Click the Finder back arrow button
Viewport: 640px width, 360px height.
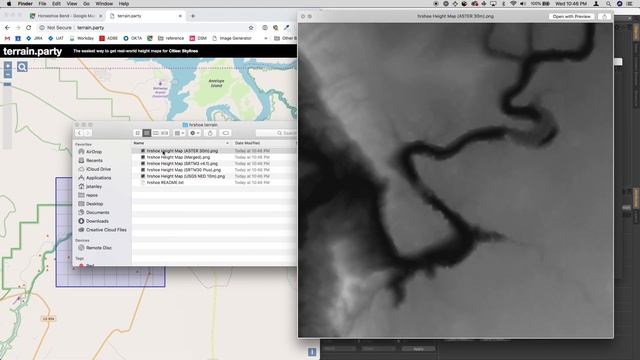coord(79,133)
